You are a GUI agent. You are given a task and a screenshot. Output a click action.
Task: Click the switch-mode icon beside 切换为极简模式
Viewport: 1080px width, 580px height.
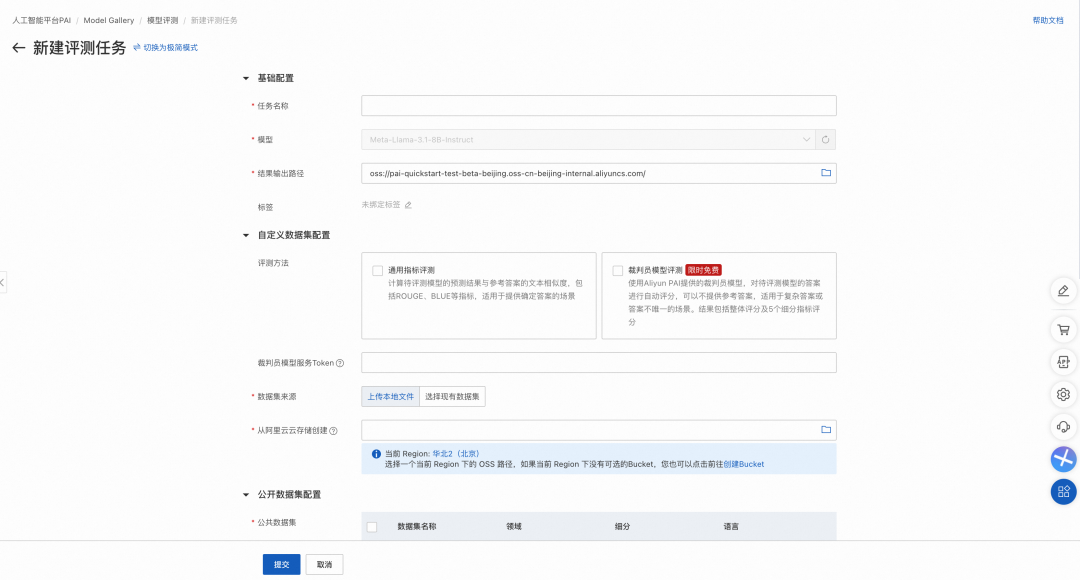coord(137,48)
